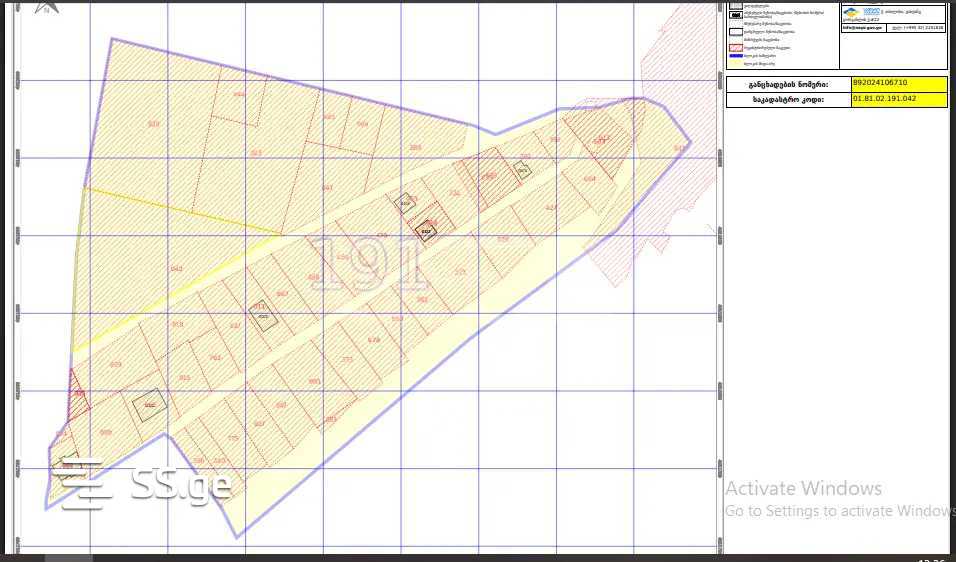The height and width of the screenshot is (562, 956).
Task: Click the solid blue line legend symbol
Action: 735,56
